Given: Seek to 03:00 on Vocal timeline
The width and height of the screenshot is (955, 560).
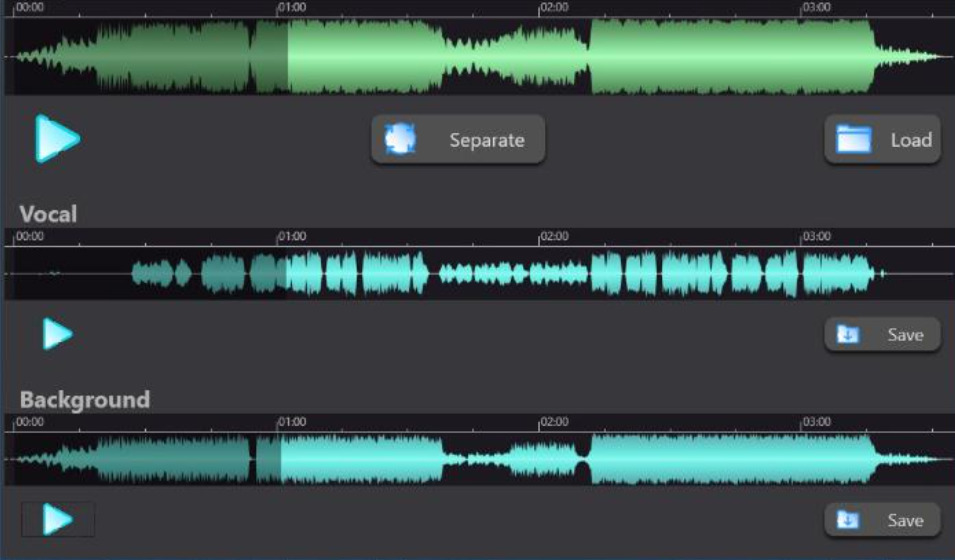Looking at the screenshot, I should pos(816,236).
